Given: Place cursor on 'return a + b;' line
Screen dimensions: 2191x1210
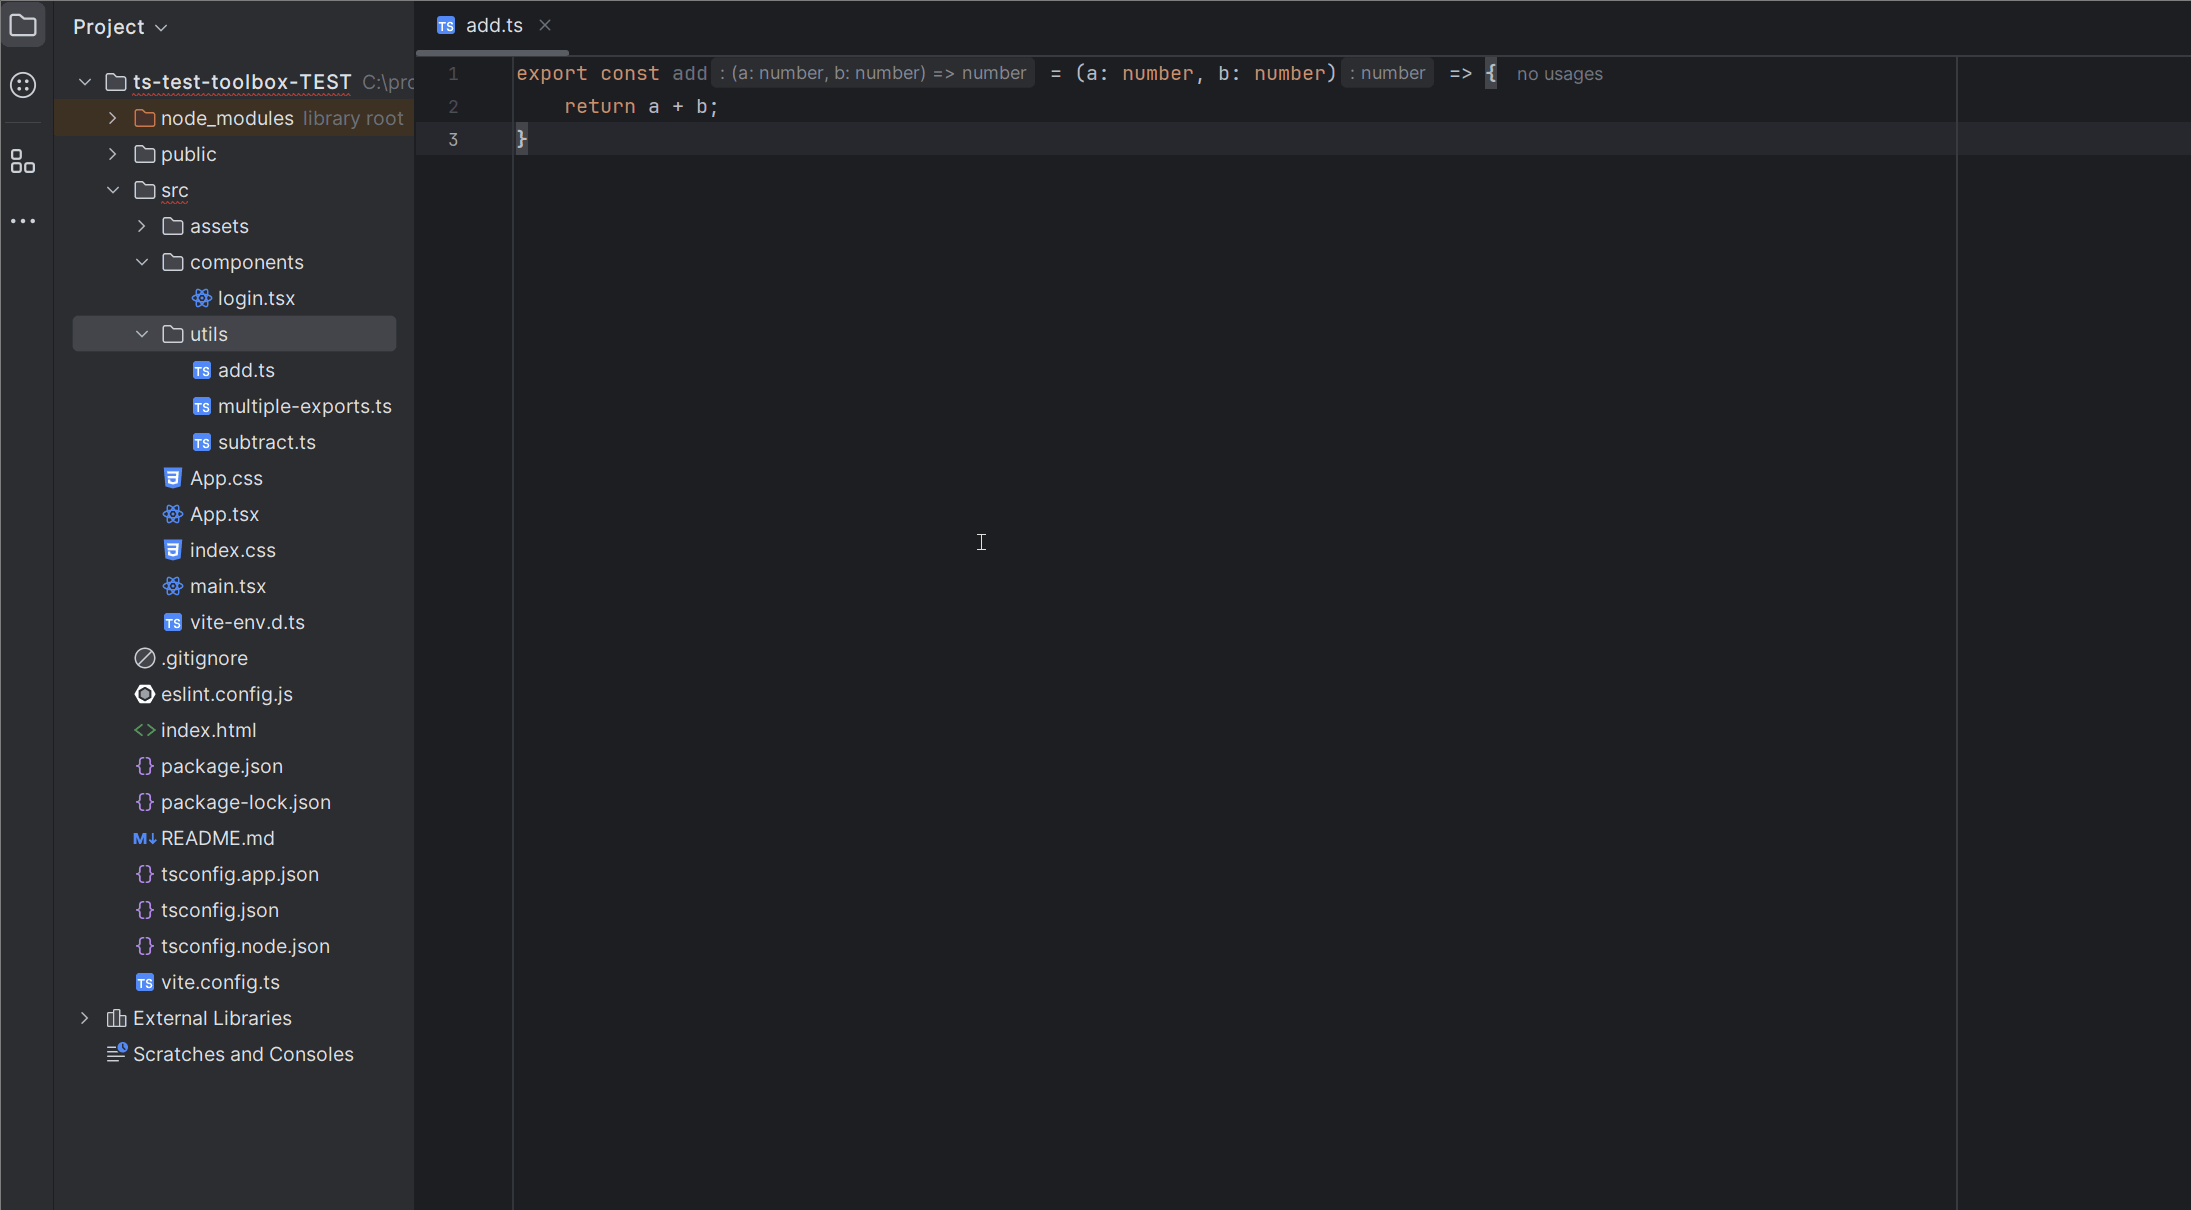Looking at the screenshot, I should coord(641,107).
